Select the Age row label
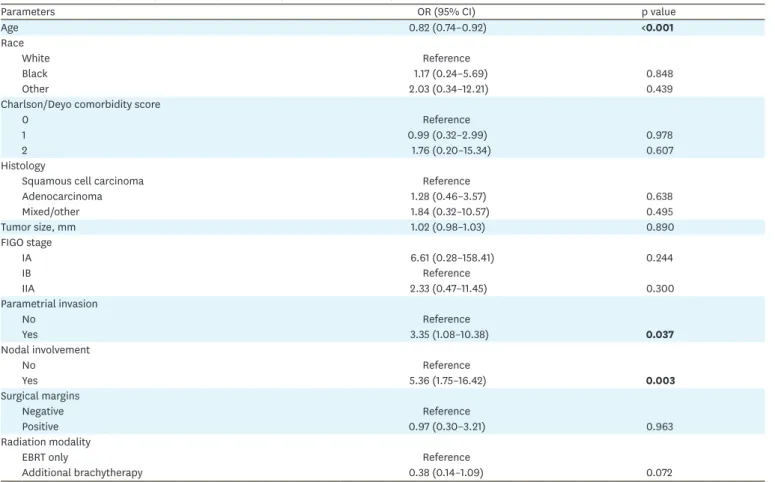Image resolution: width=775 pixels, height=482 pixels. tap(9, 28)
